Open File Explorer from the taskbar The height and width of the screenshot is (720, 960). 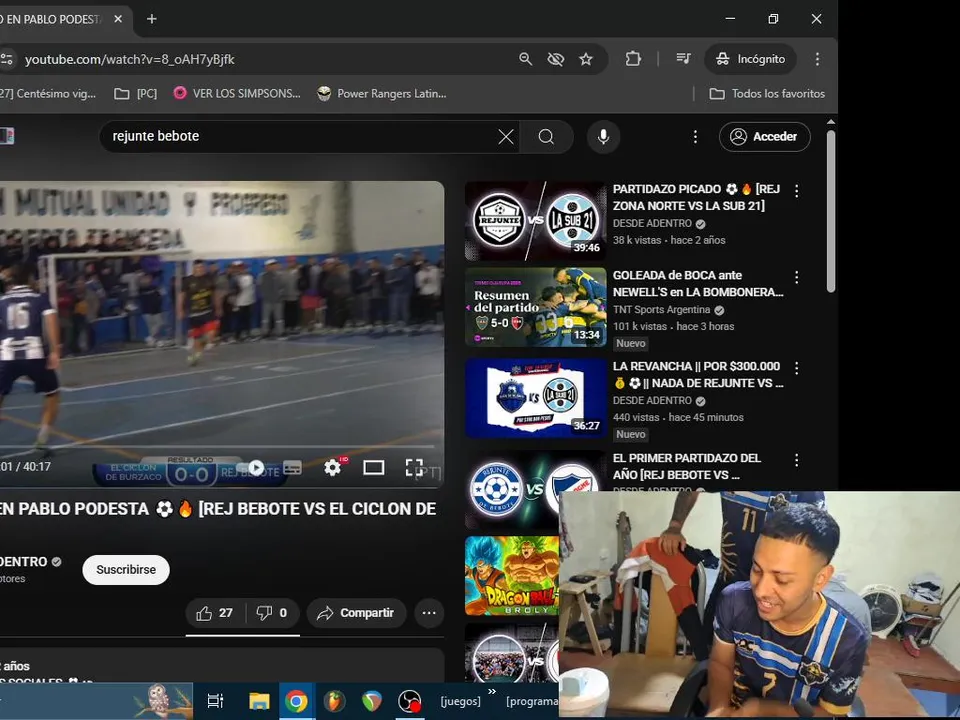click(259, 701)
